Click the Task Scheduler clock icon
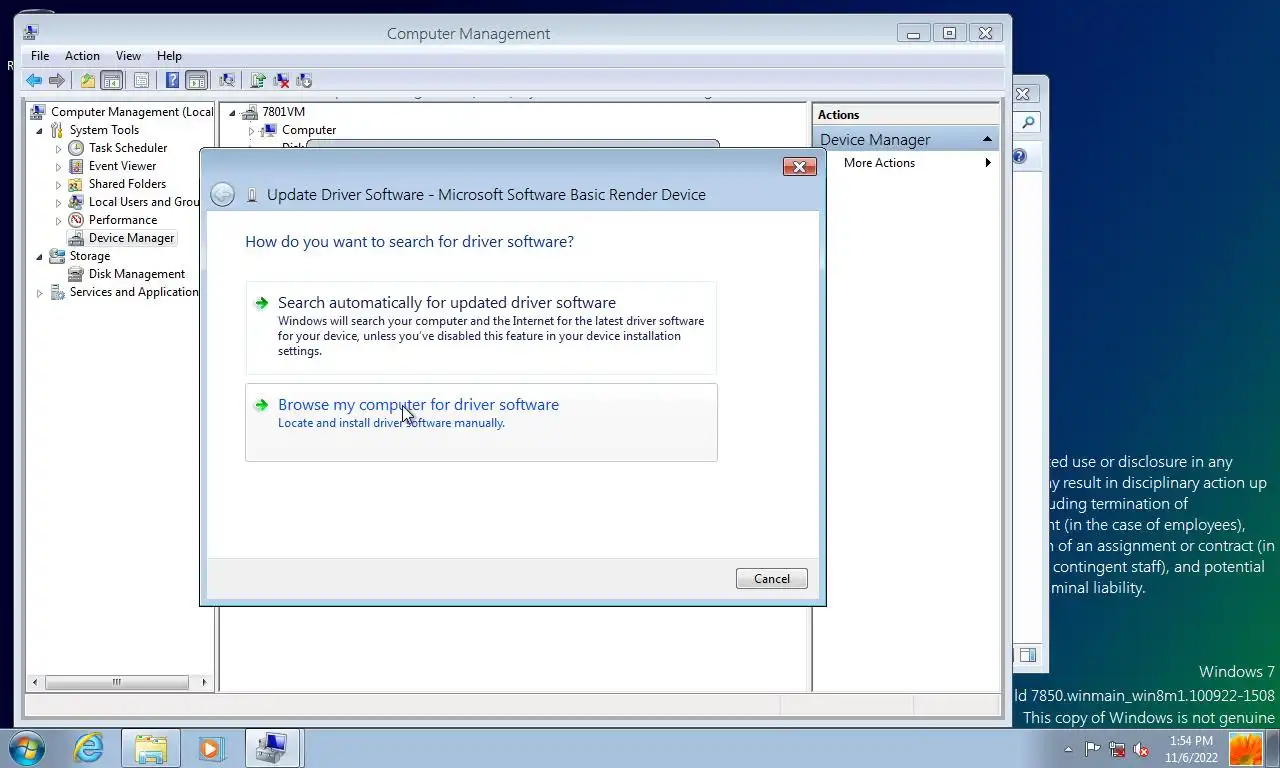Viewport: 1280px width, 768px height. coord(76,148)
